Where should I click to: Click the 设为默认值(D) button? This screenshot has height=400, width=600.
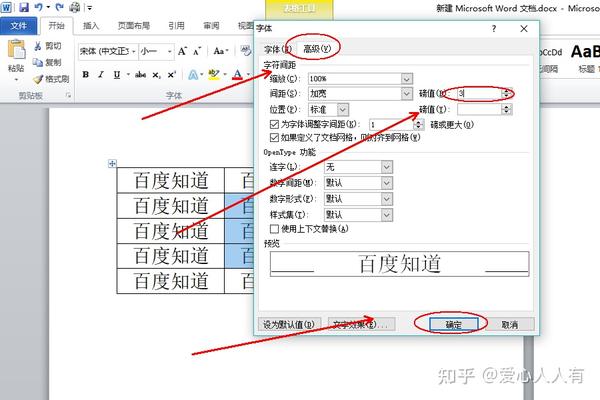pos(289,325)
